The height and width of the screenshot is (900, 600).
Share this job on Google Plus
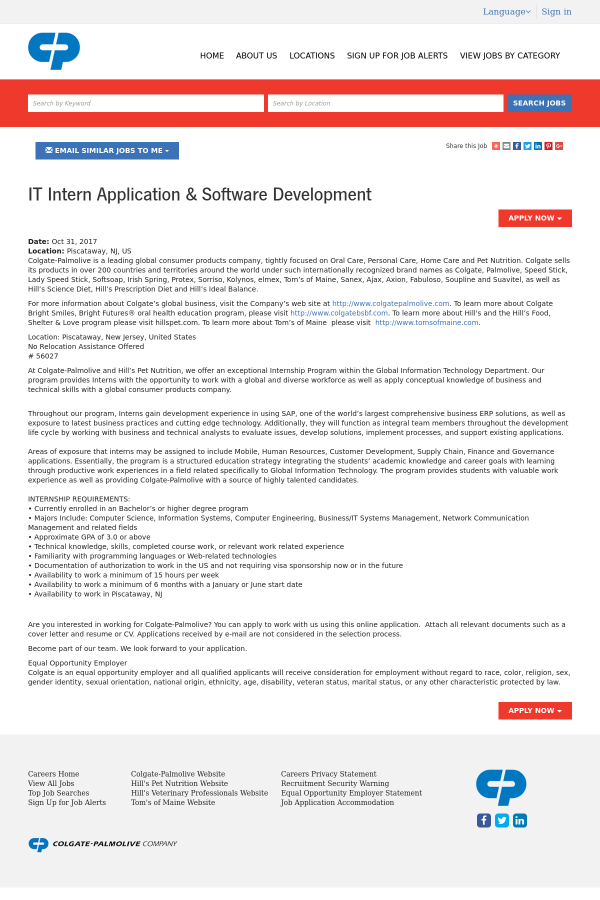click(559, 146)
